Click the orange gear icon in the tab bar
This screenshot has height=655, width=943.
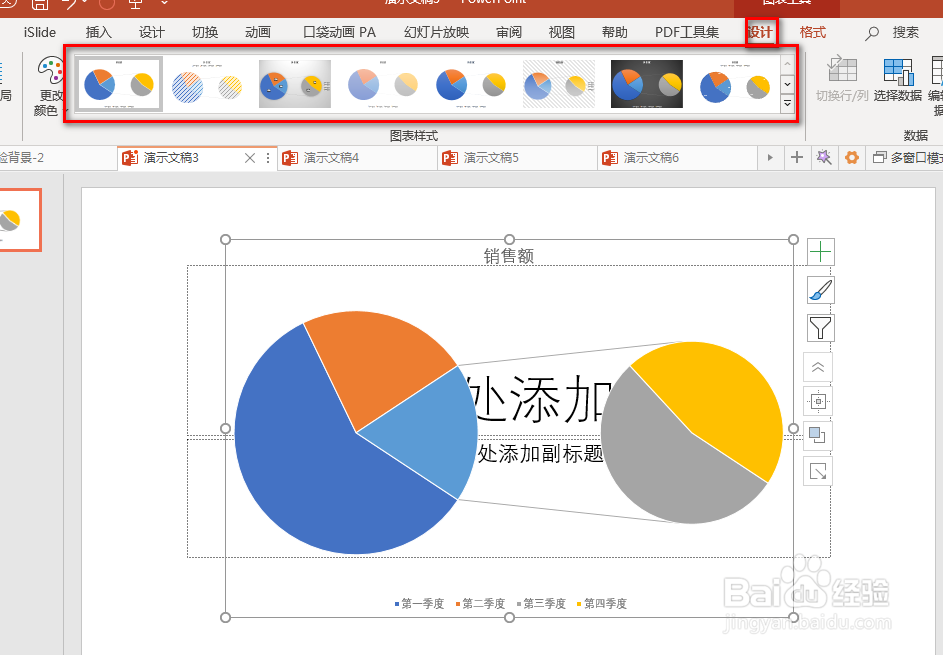(851, 157)
